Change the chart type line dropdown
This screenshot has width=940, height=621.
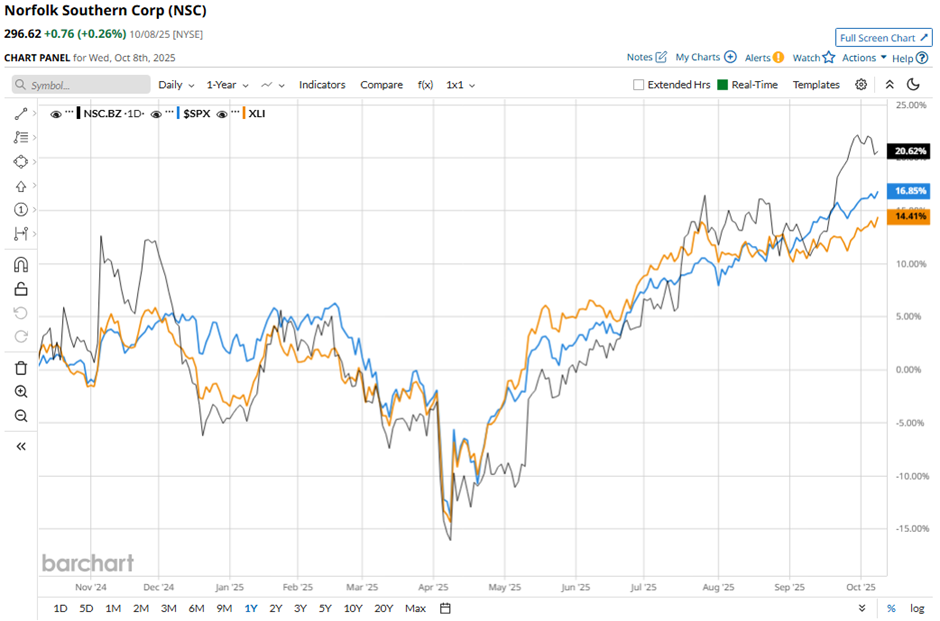273,85
